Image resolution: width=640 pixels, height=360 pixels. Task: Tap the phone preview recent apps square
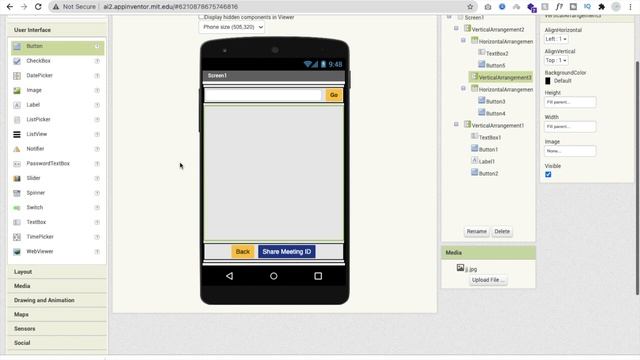tap(318, 276)
